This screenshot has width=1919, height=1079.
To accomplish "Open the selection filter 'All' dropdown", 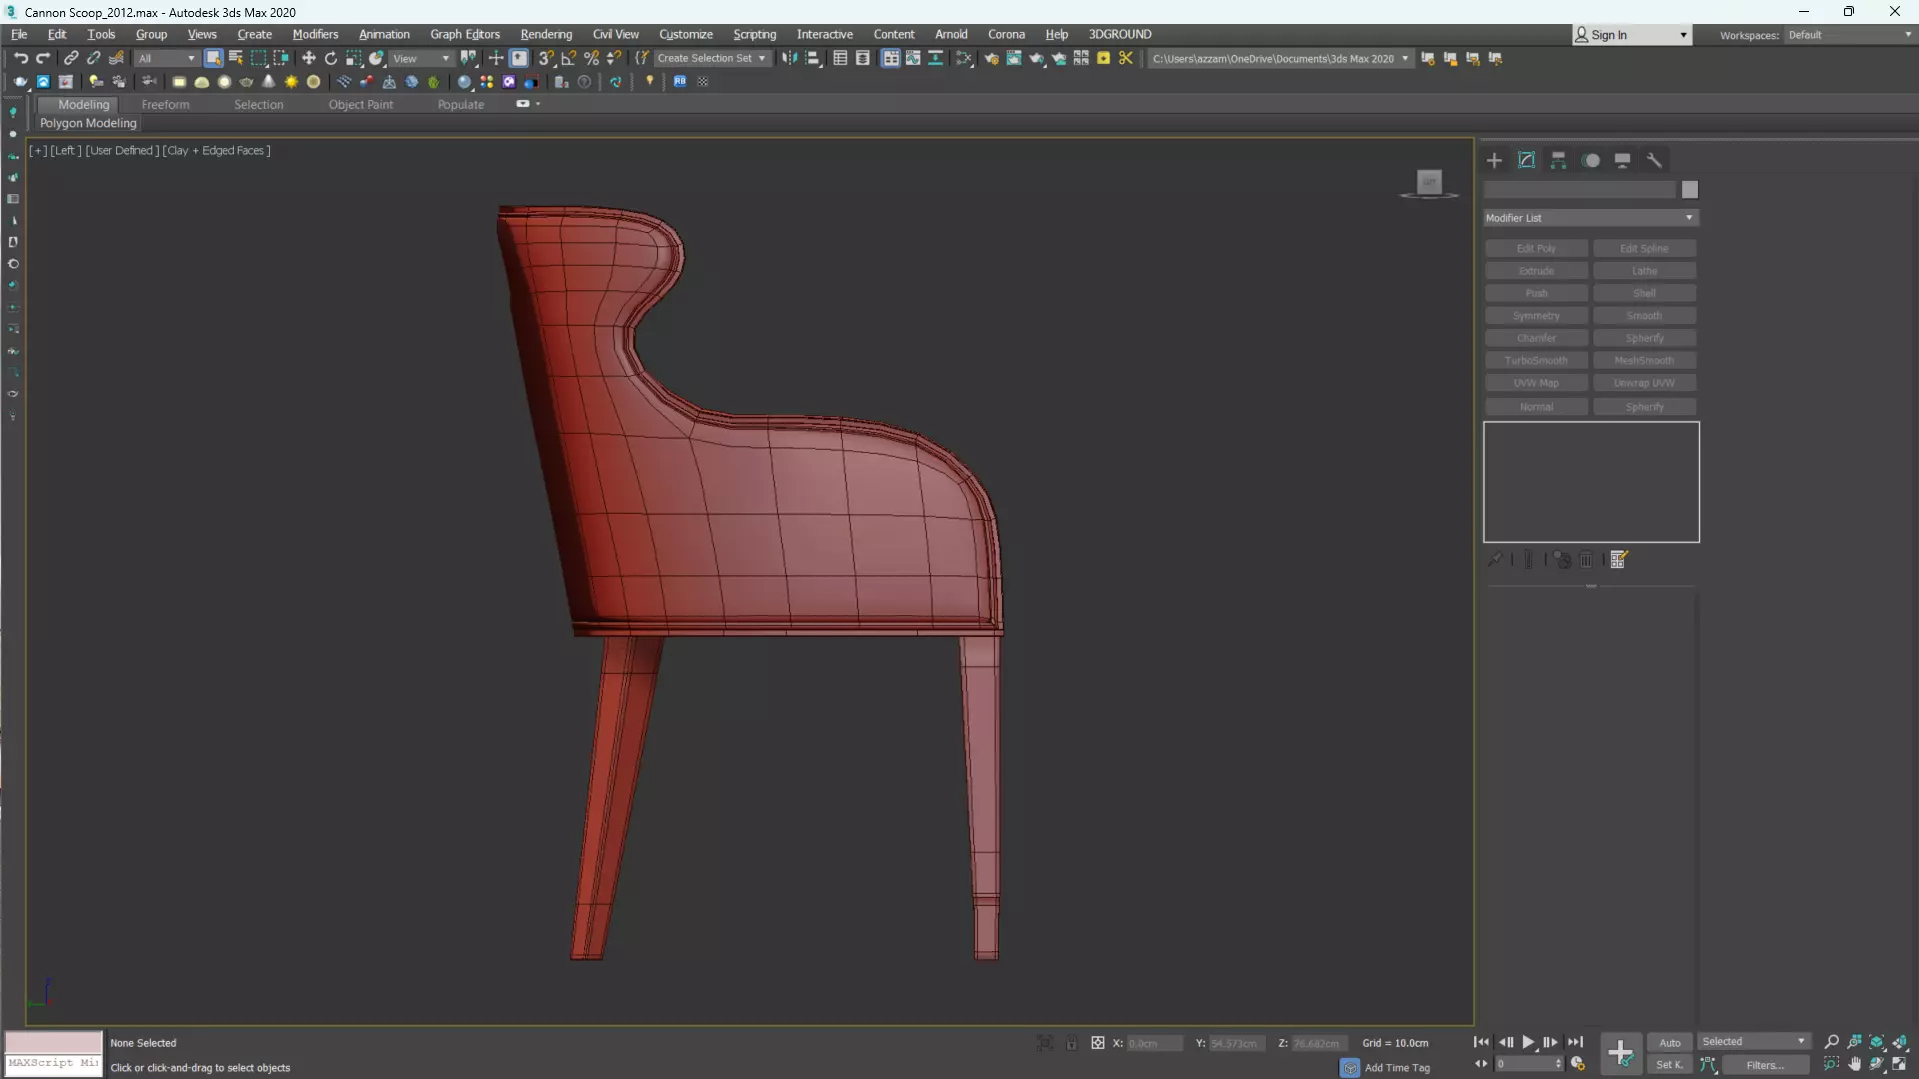I will click(166, 58).
